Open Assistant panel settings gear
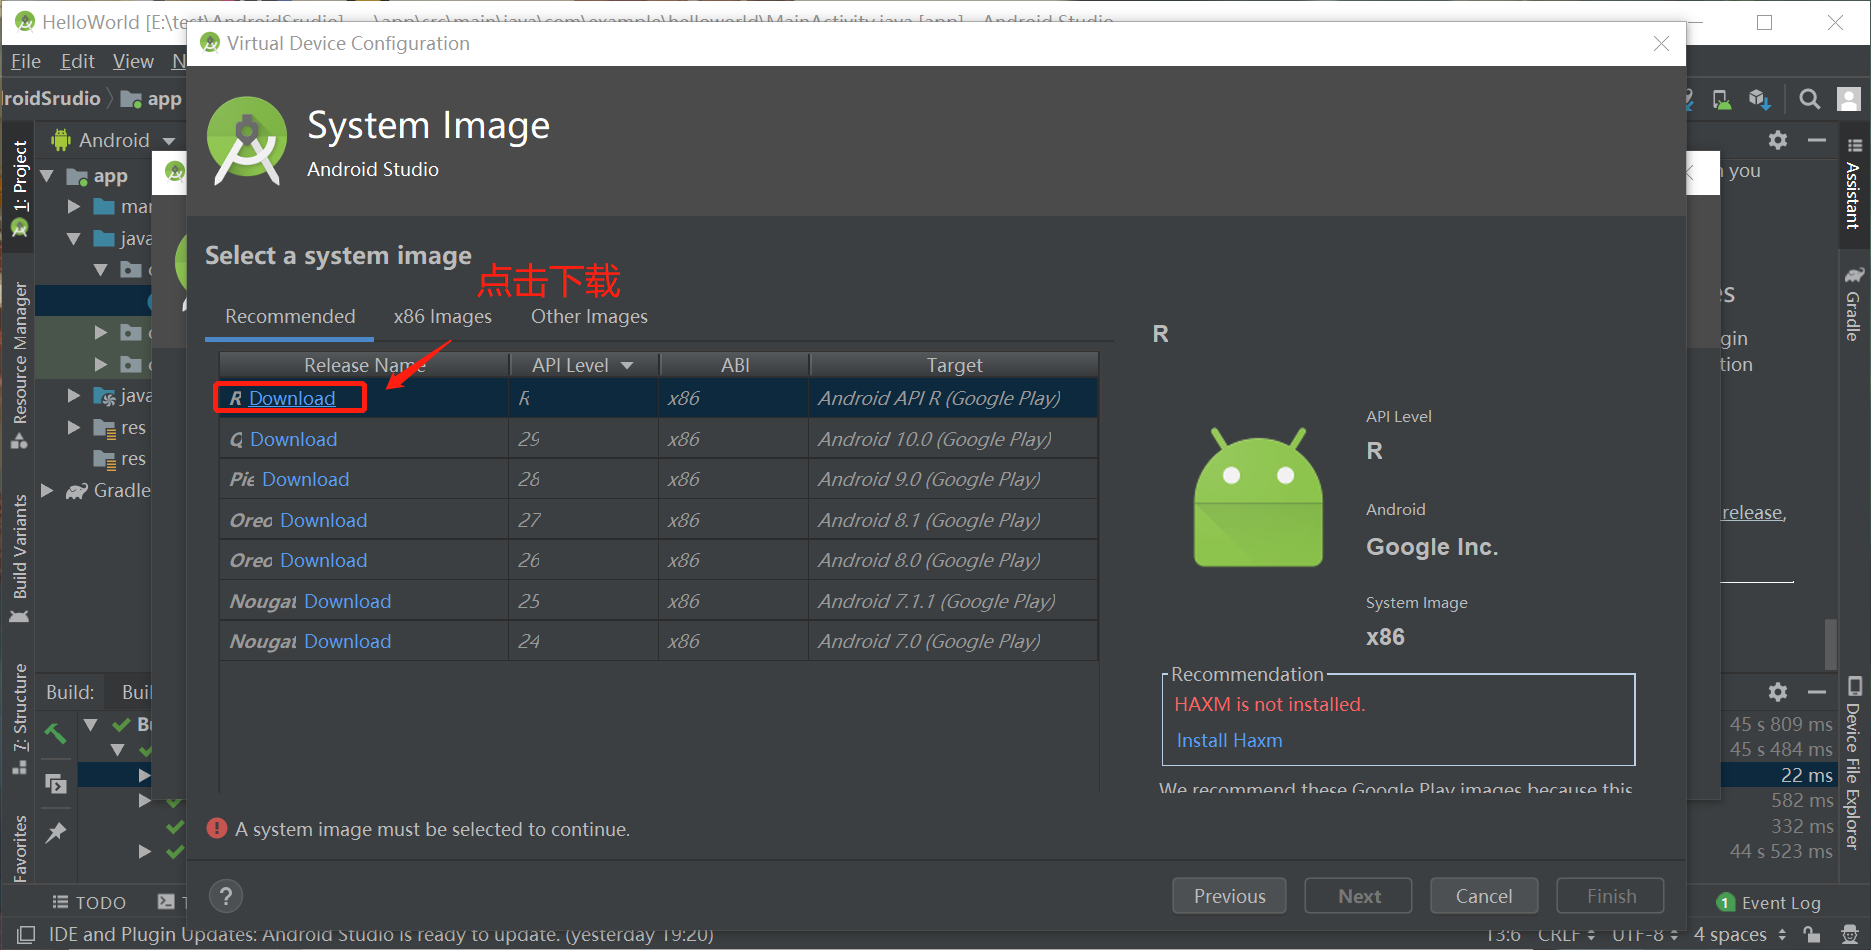Viewport: 1871px width, 950px height. [x=1777, y=140]
